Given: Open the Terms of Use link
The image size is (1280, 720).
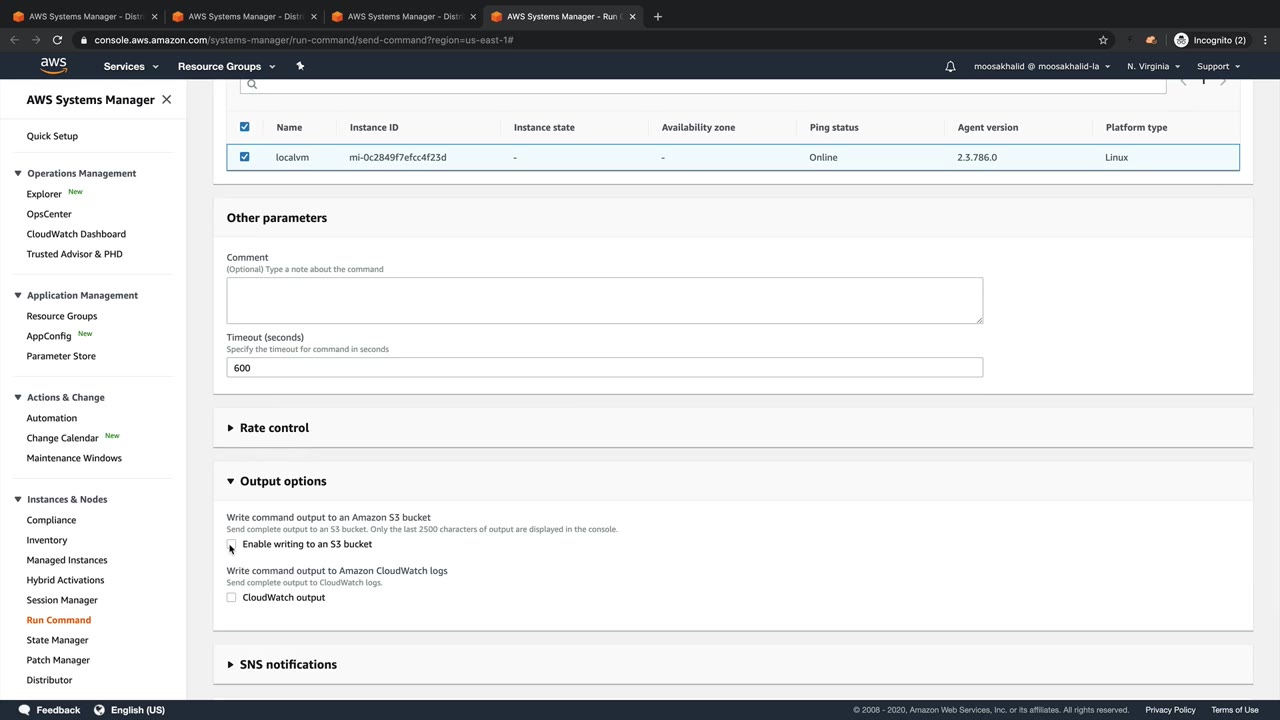Looking at the screenshot, I should pyautogui.click(x=1235, y=710).
